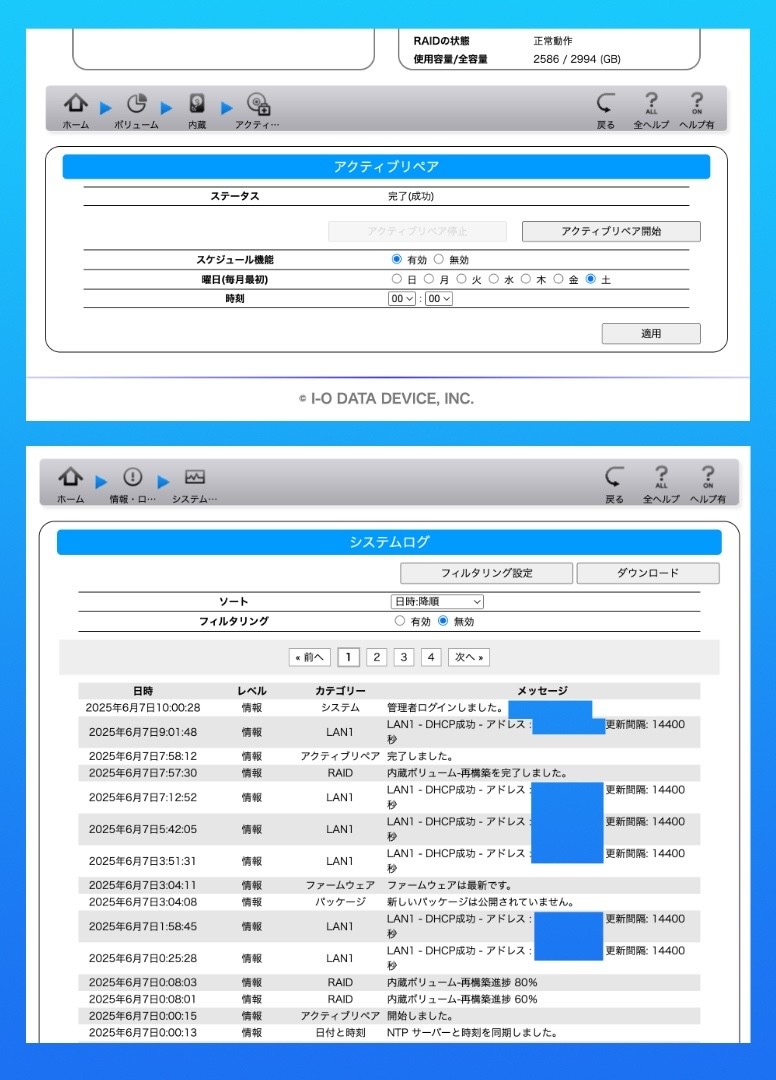Image resolution: width=776 pixels, height=1080 pixels.
Task: Toggle ヘルプ有 icon in Active Repair toolbar
Action: click(697, 110)
